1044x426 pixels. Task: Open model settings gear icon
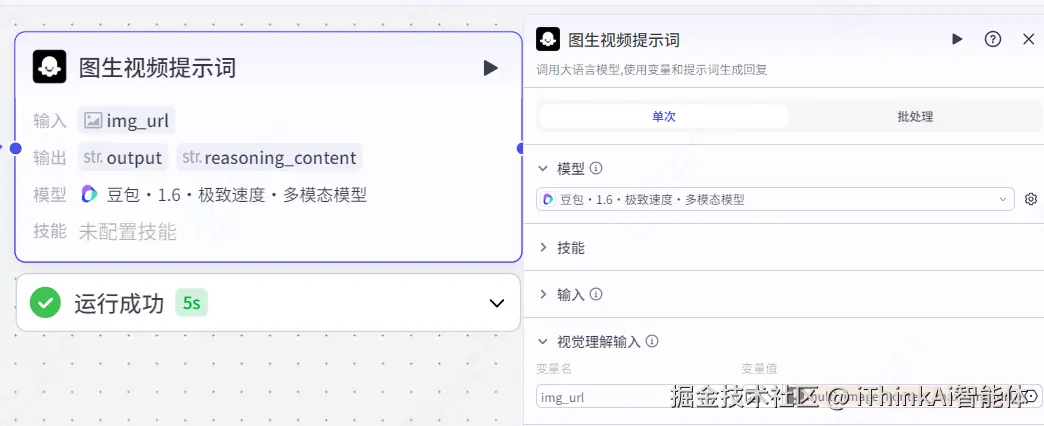pyautogui.click(x=1031, y=199)
